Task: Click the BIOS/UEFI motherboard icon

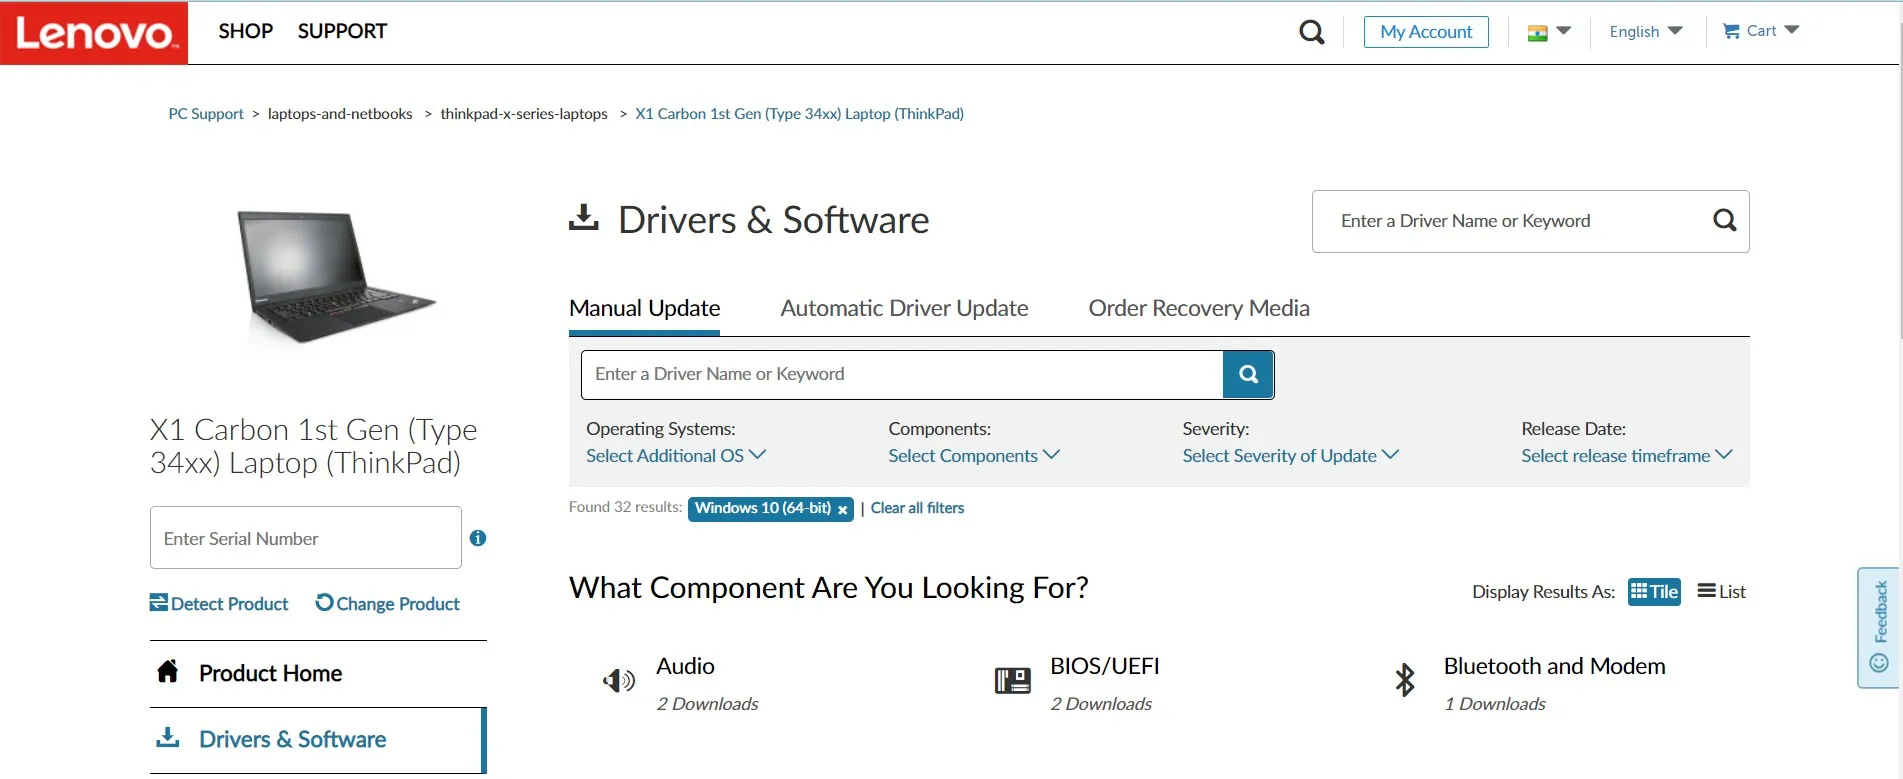Action: pos(1012,681)
